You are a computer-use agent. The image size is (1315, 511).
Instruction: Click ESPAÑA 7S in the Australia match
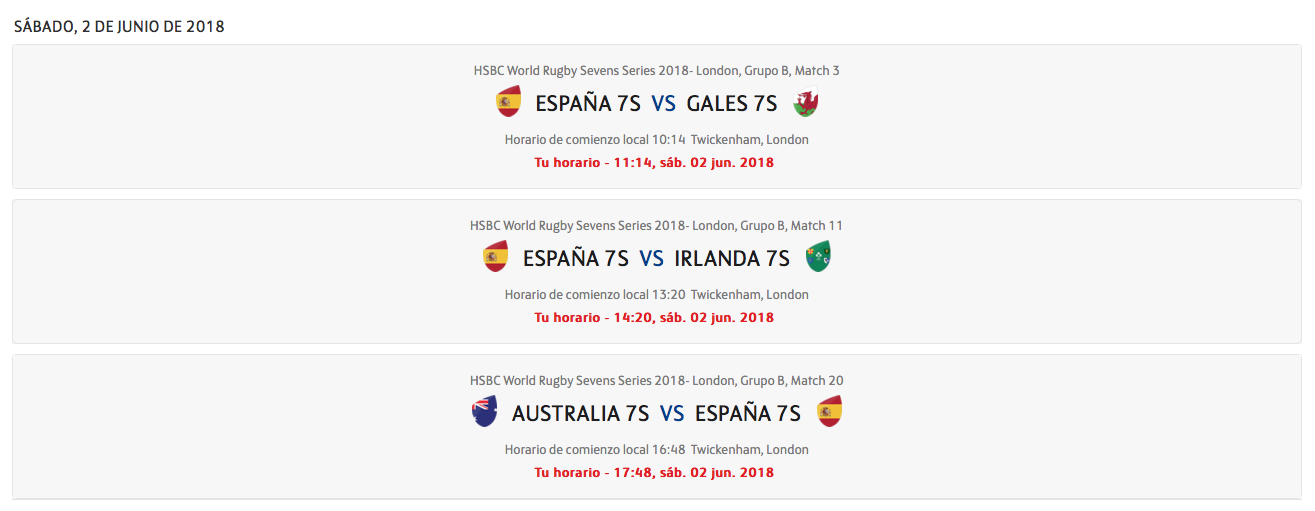click(748, 413)
